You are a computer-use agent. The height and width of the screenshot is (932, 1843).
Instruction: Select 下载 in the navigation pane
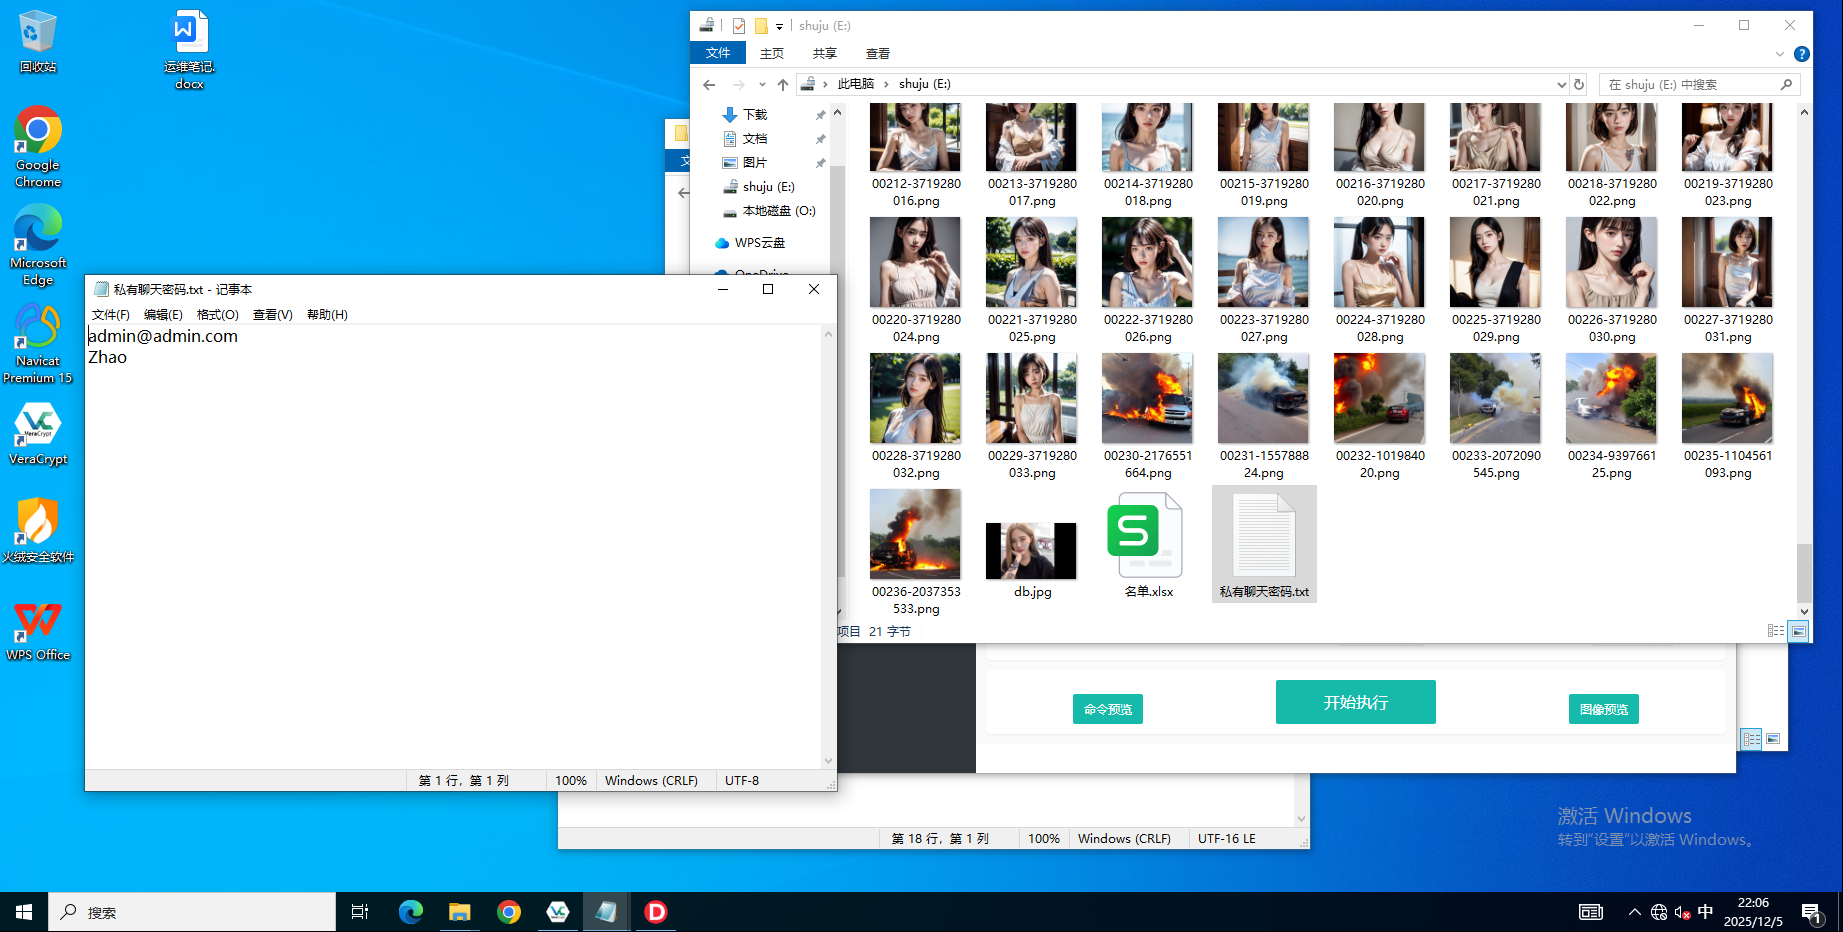755,115
